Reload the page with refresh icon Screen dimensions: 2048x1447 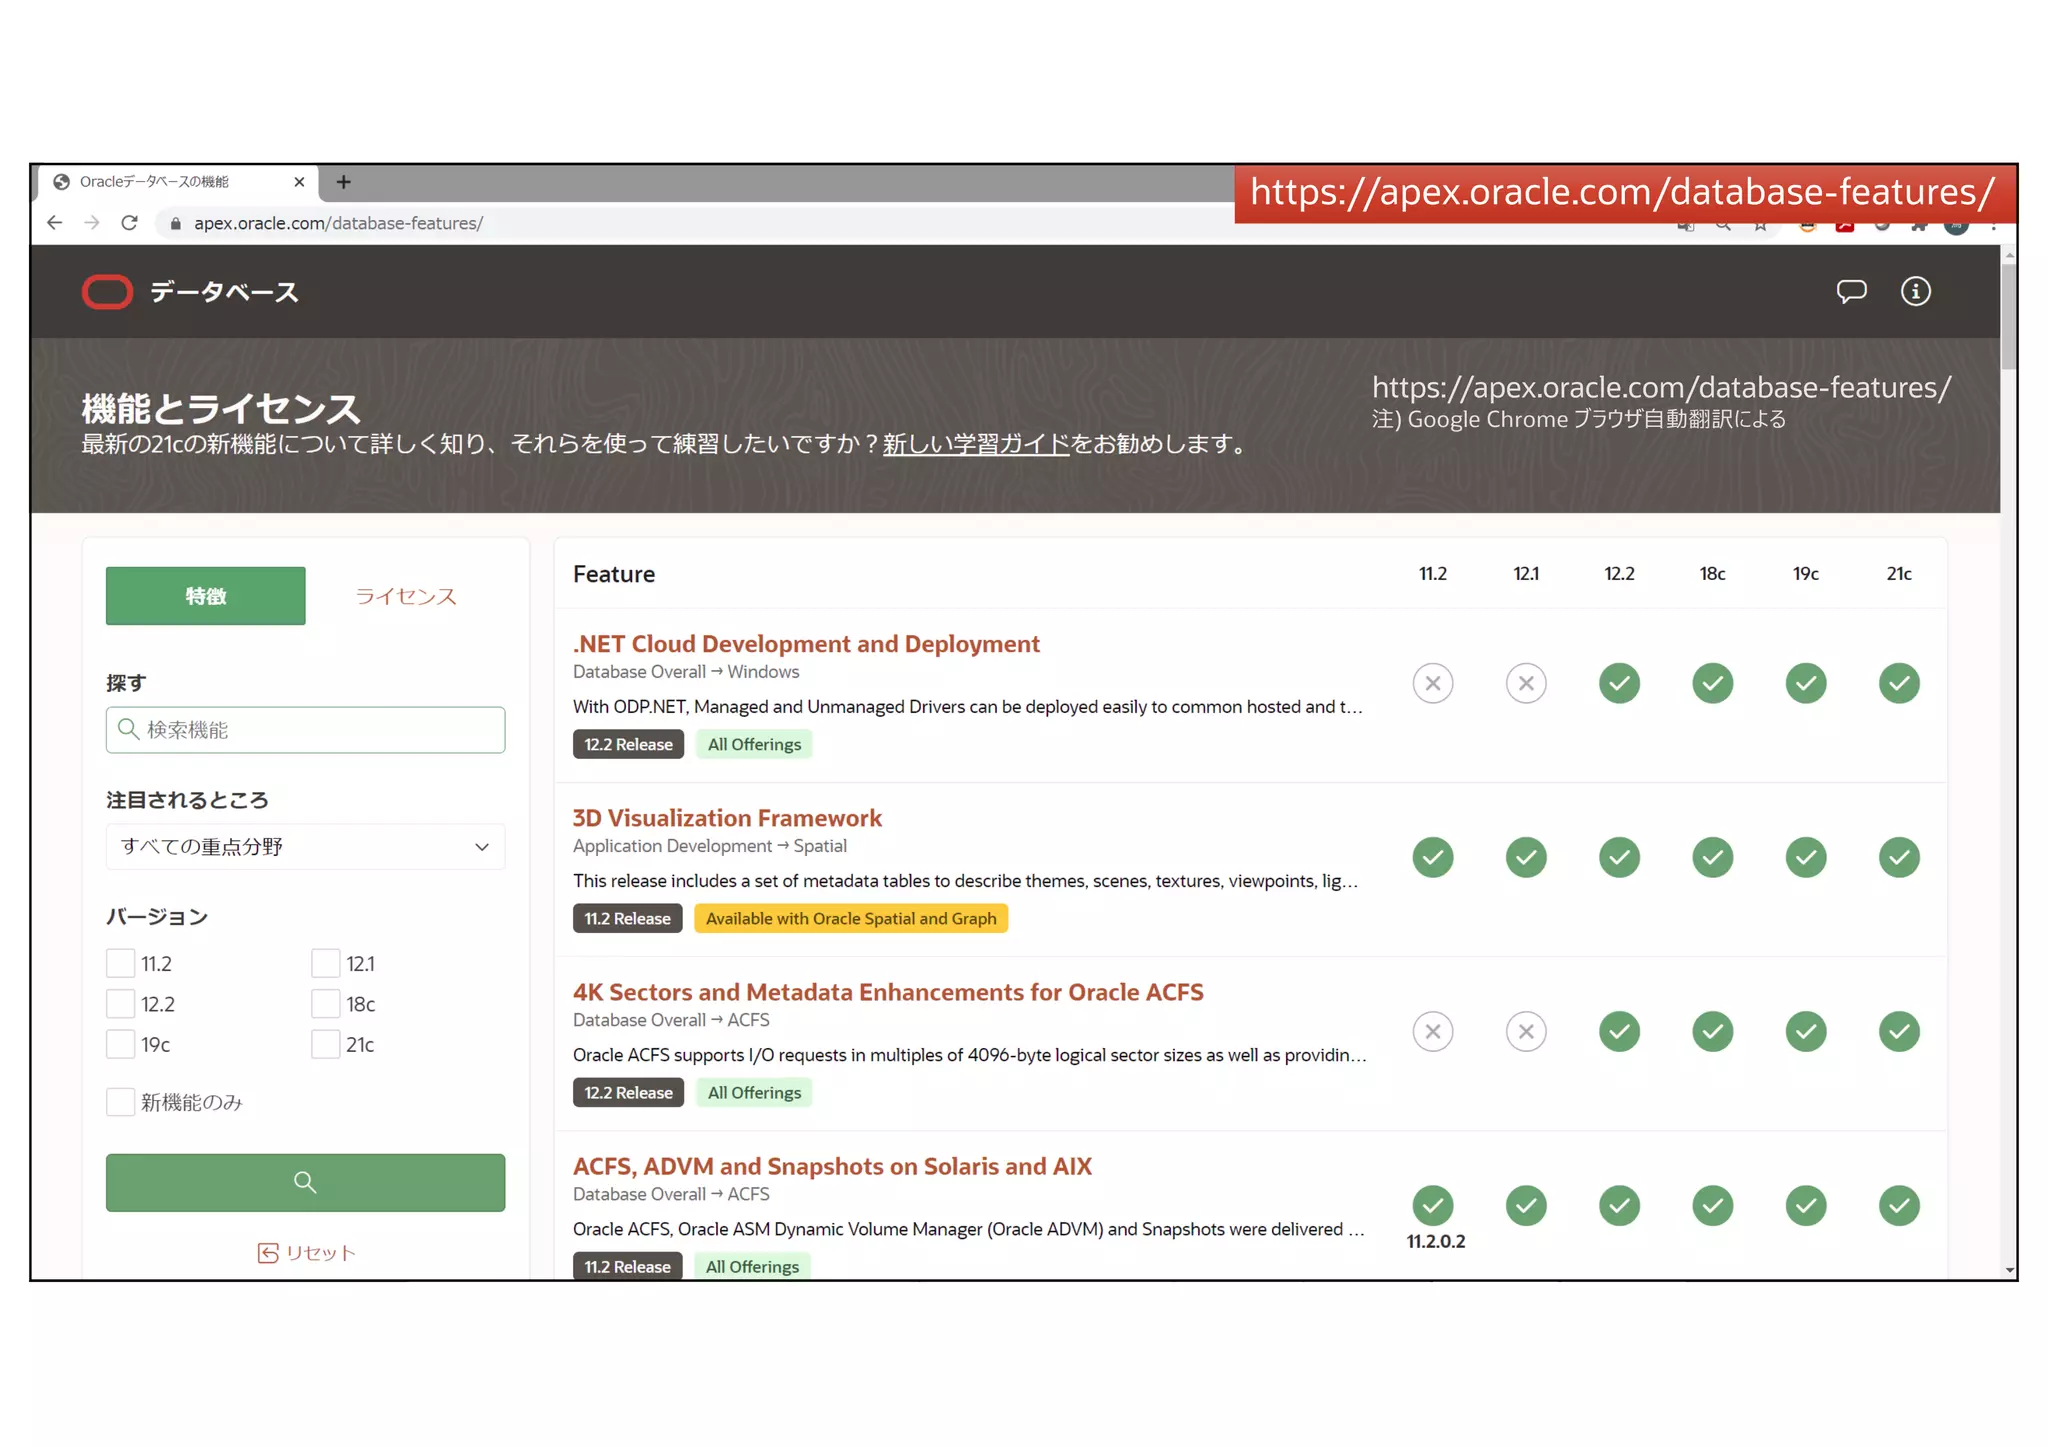(129, 223)
